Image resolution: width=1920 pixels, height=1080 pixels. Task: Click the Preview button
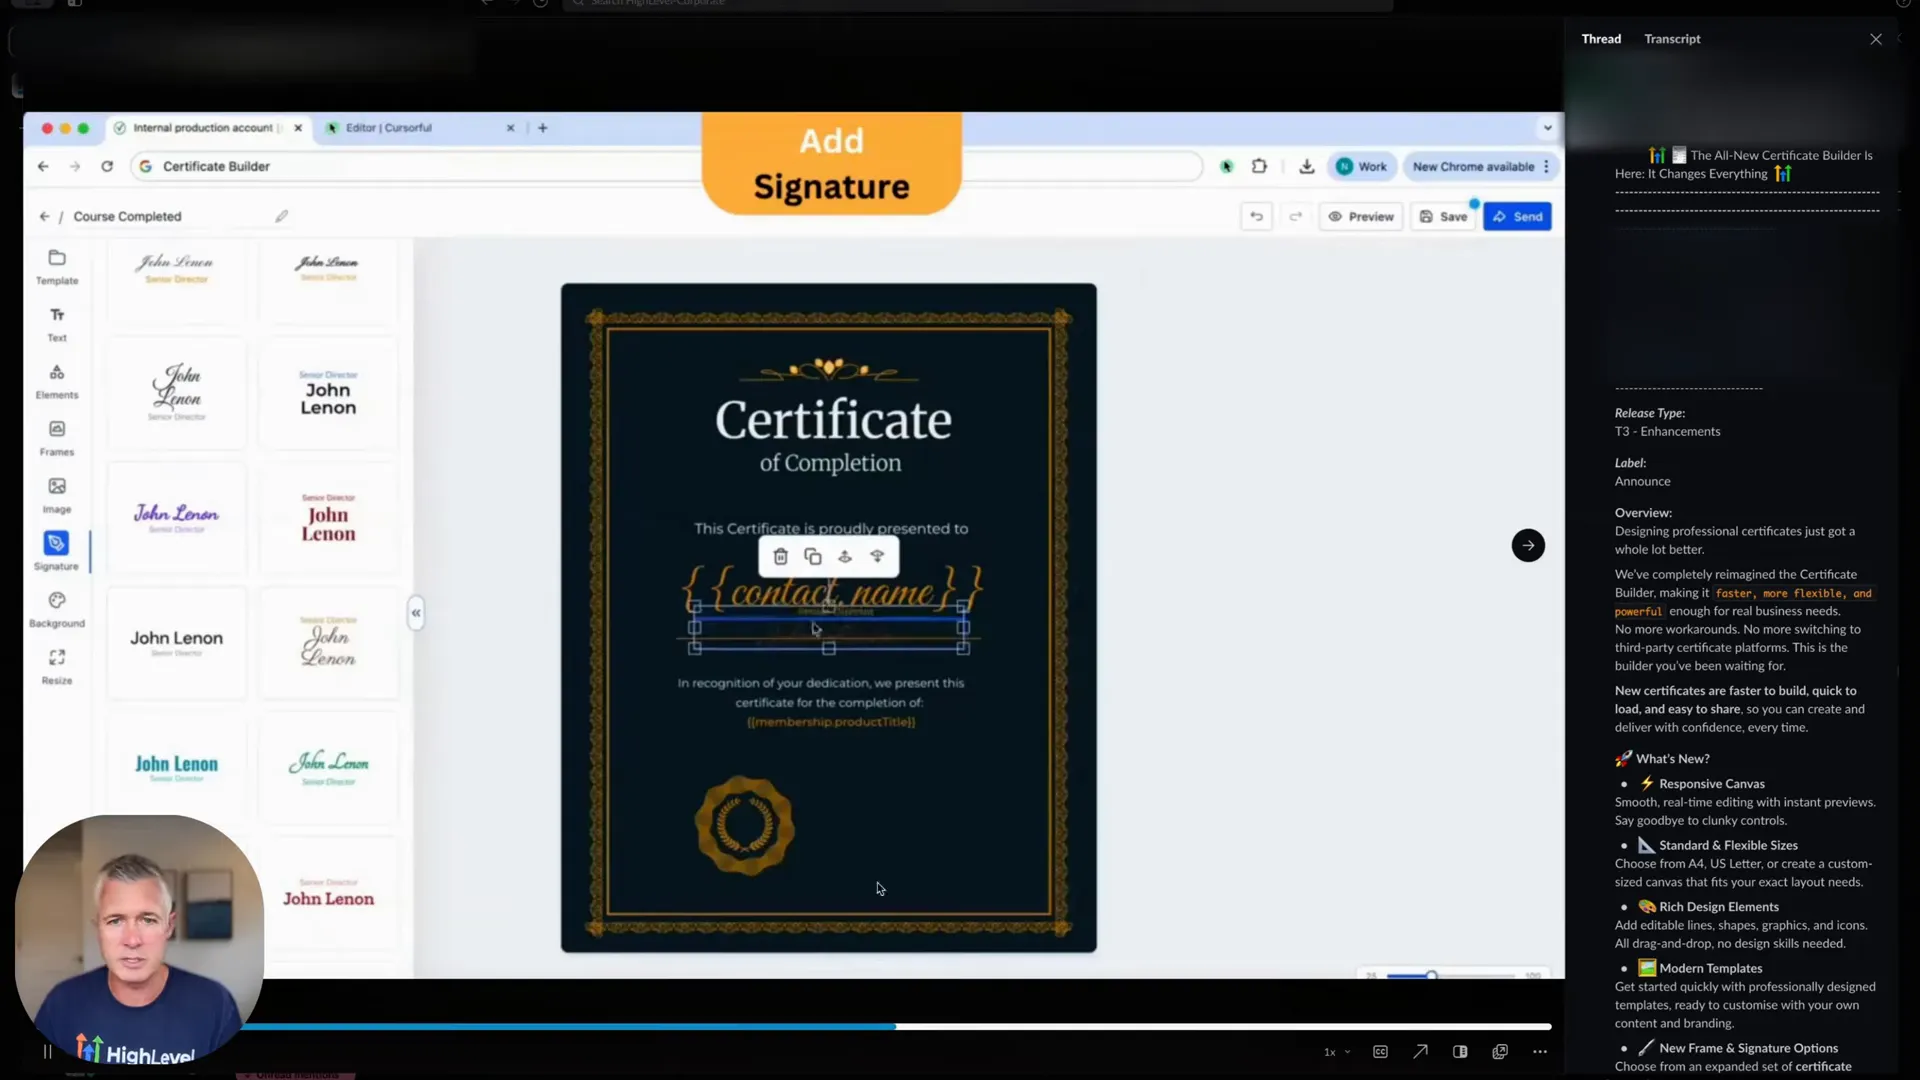coord(1360,216)
